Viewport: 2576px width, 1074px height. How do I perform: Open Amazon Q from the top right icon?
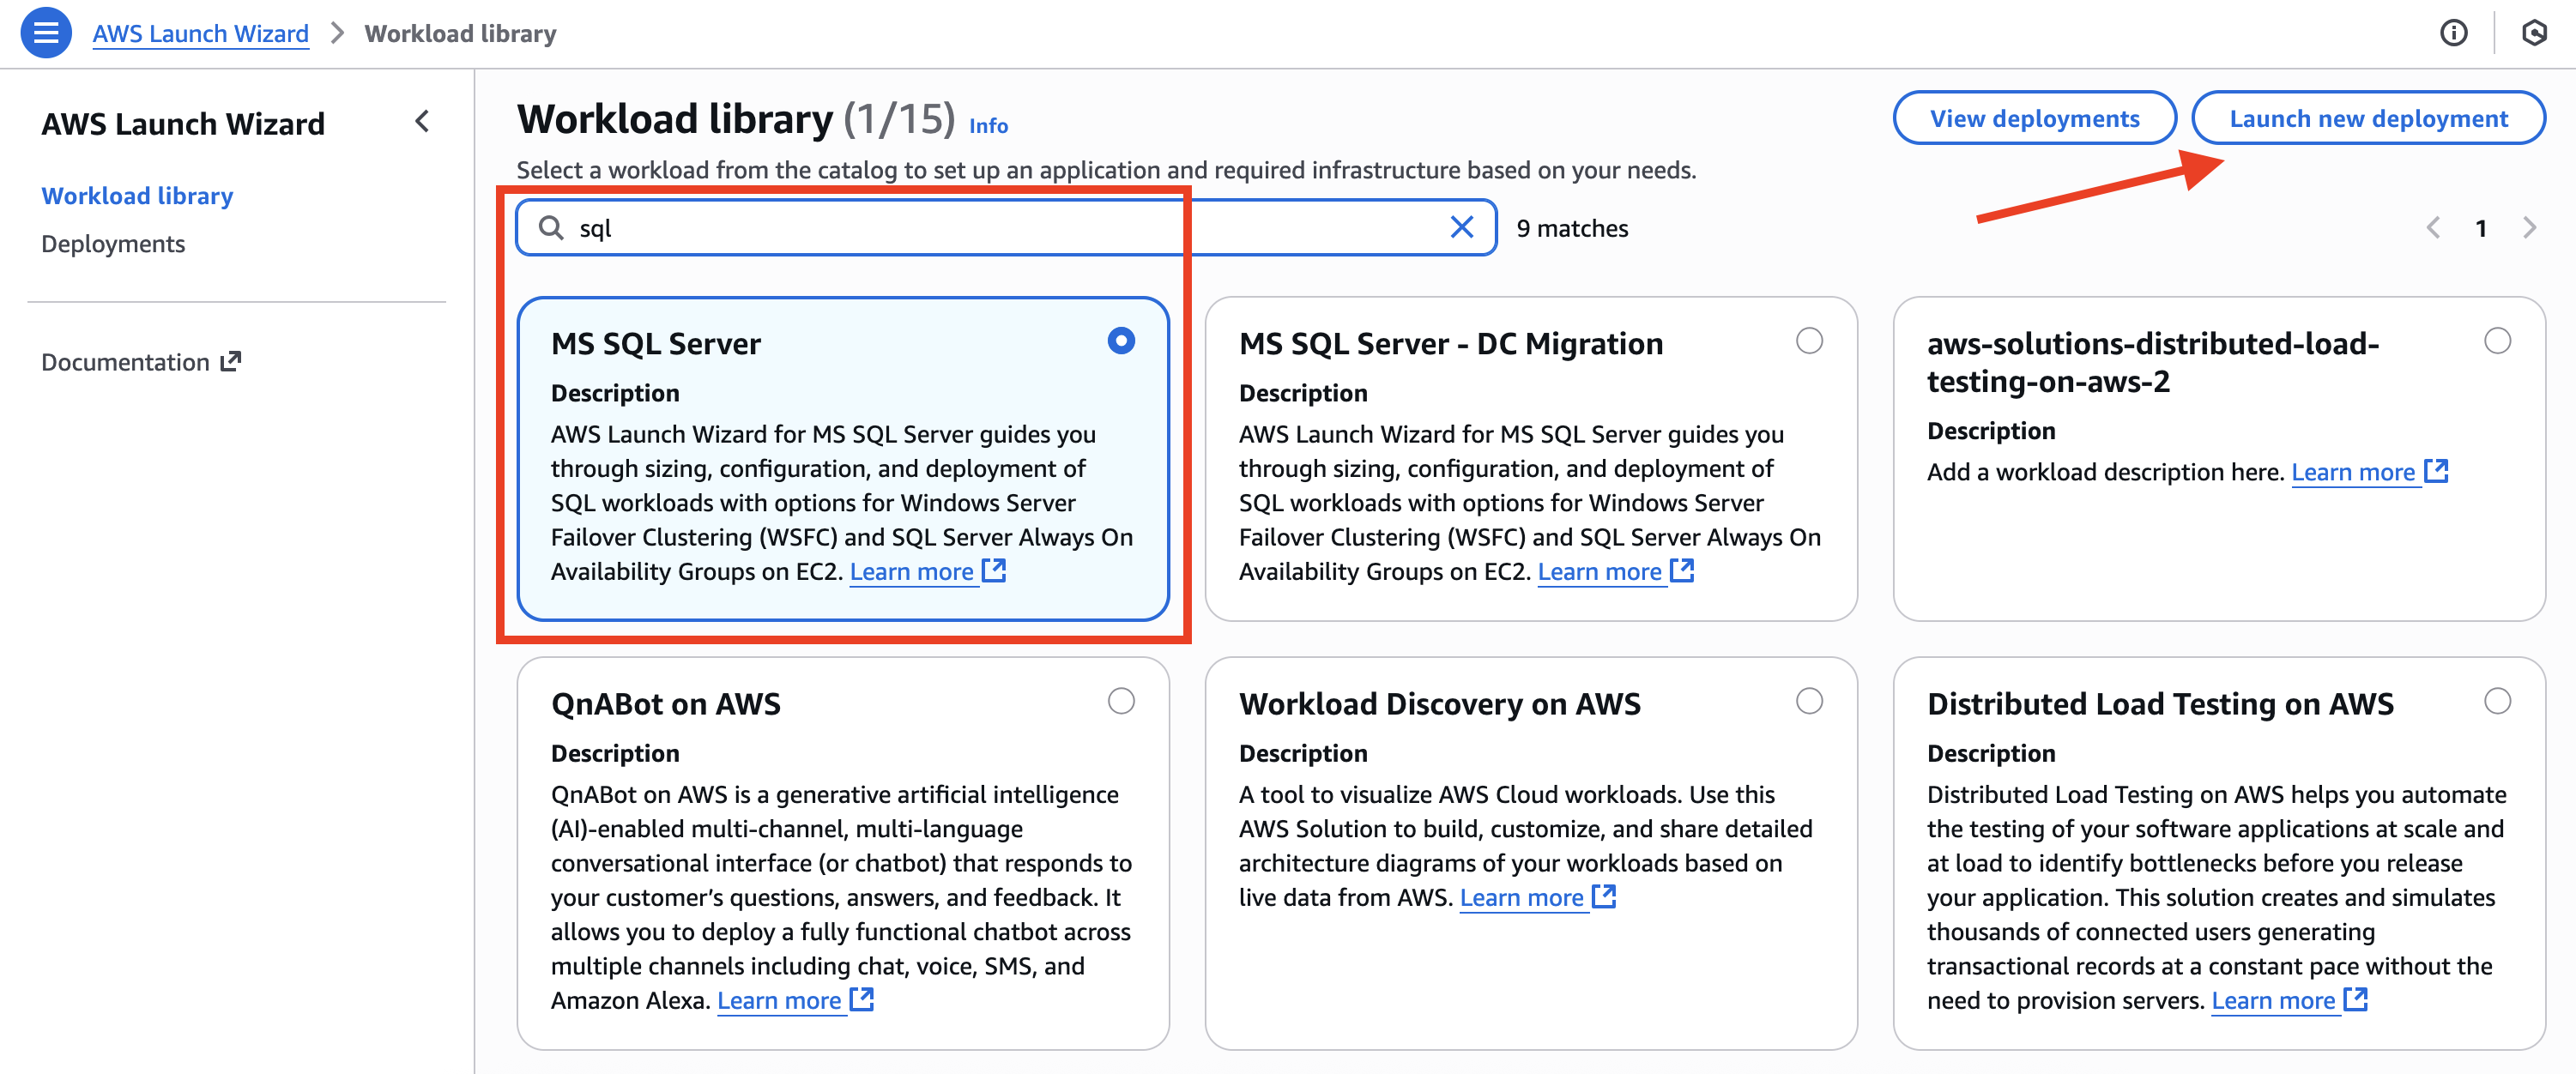2536,33
